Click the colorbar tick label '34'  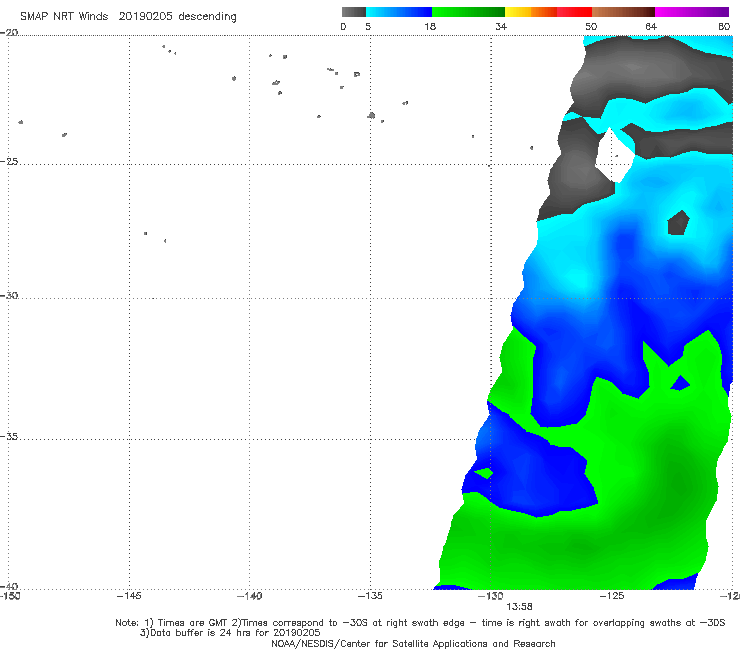[x=501, y=26]
